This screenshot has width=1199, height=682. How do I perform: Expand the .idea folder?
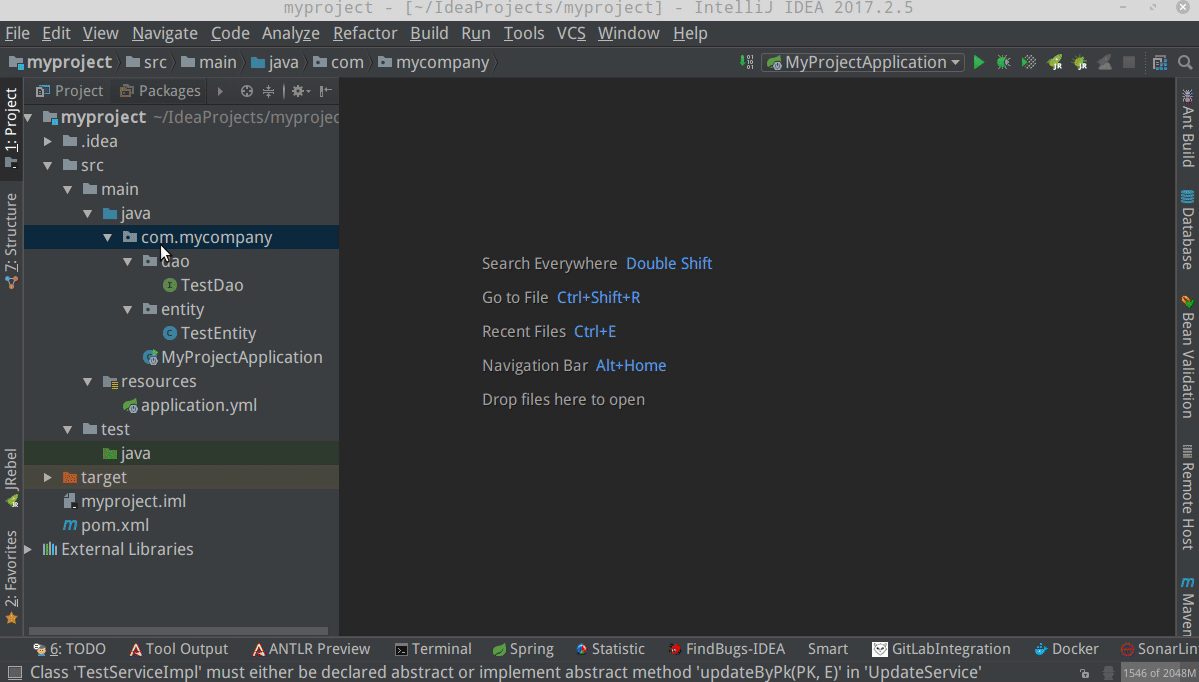tap(47, 141)
